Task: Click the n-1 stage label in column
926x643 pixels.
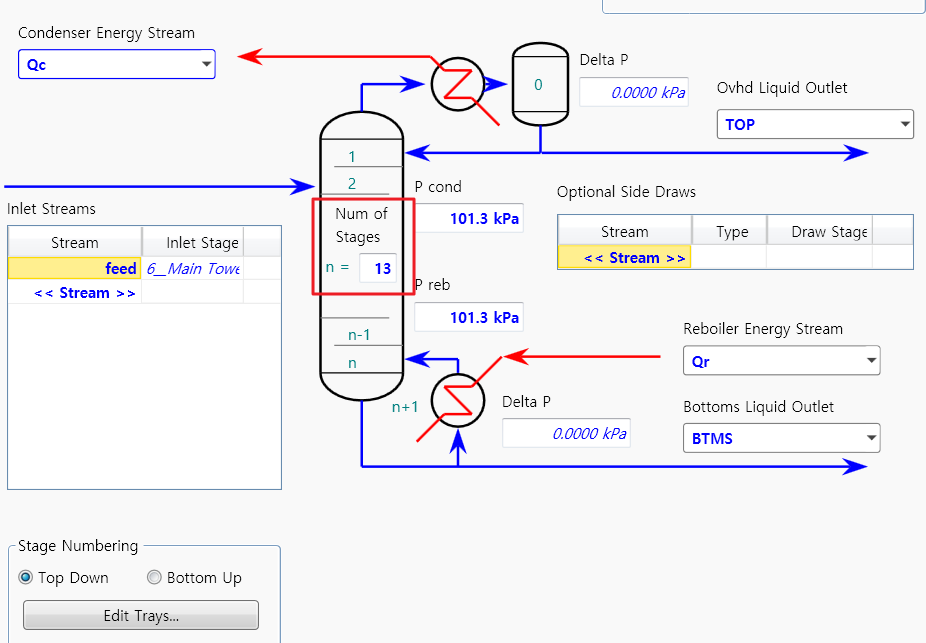Action: pyautogui.click(x=359, y=335)
